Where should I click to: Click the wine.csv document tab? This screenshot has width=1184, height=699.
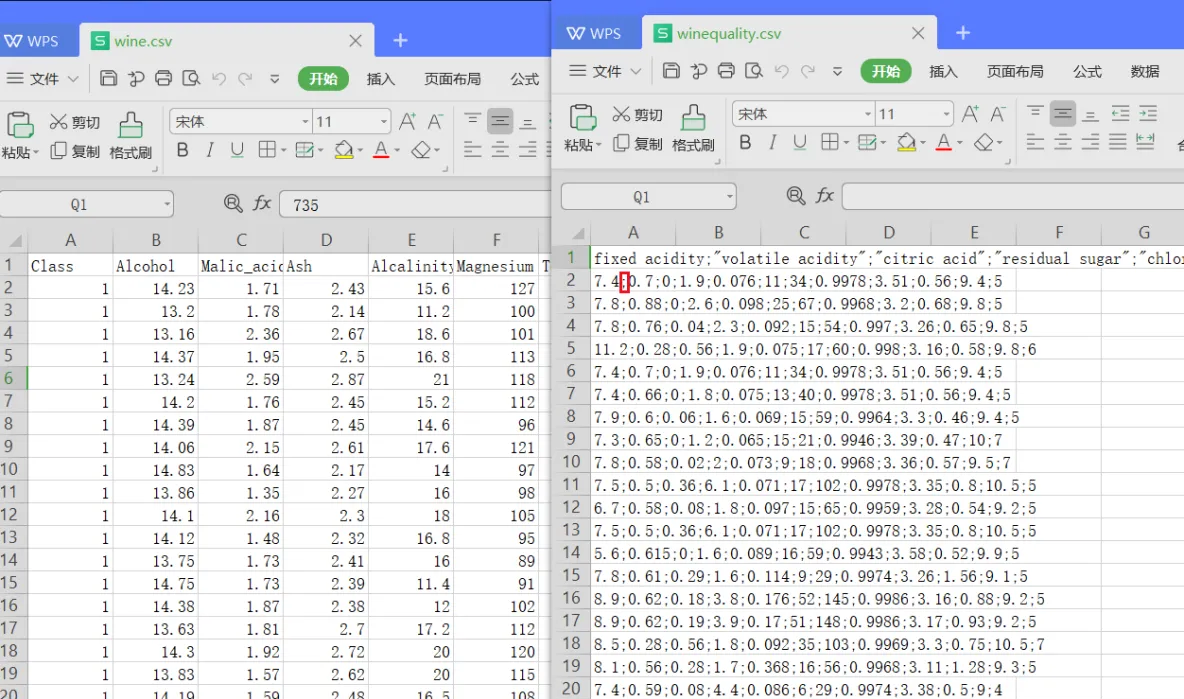coord(227,41)
